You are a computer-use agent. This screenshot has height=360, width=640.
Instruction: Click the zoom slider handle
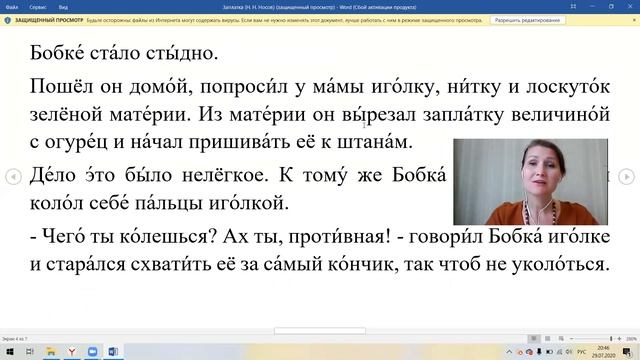(x=611, y=339)
